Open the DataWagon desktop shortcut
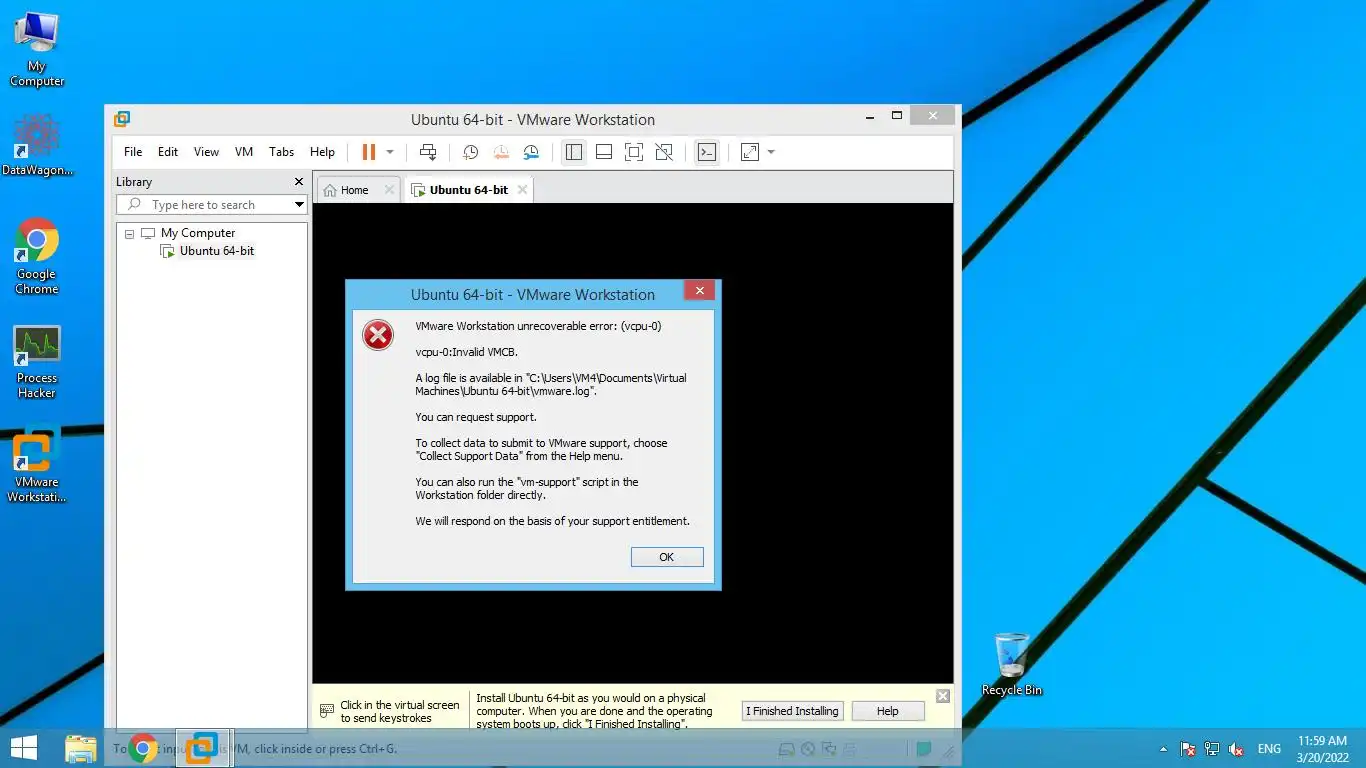Viewport: 1366px width, 768px height. pyautogui.click(x=37, y=146)
